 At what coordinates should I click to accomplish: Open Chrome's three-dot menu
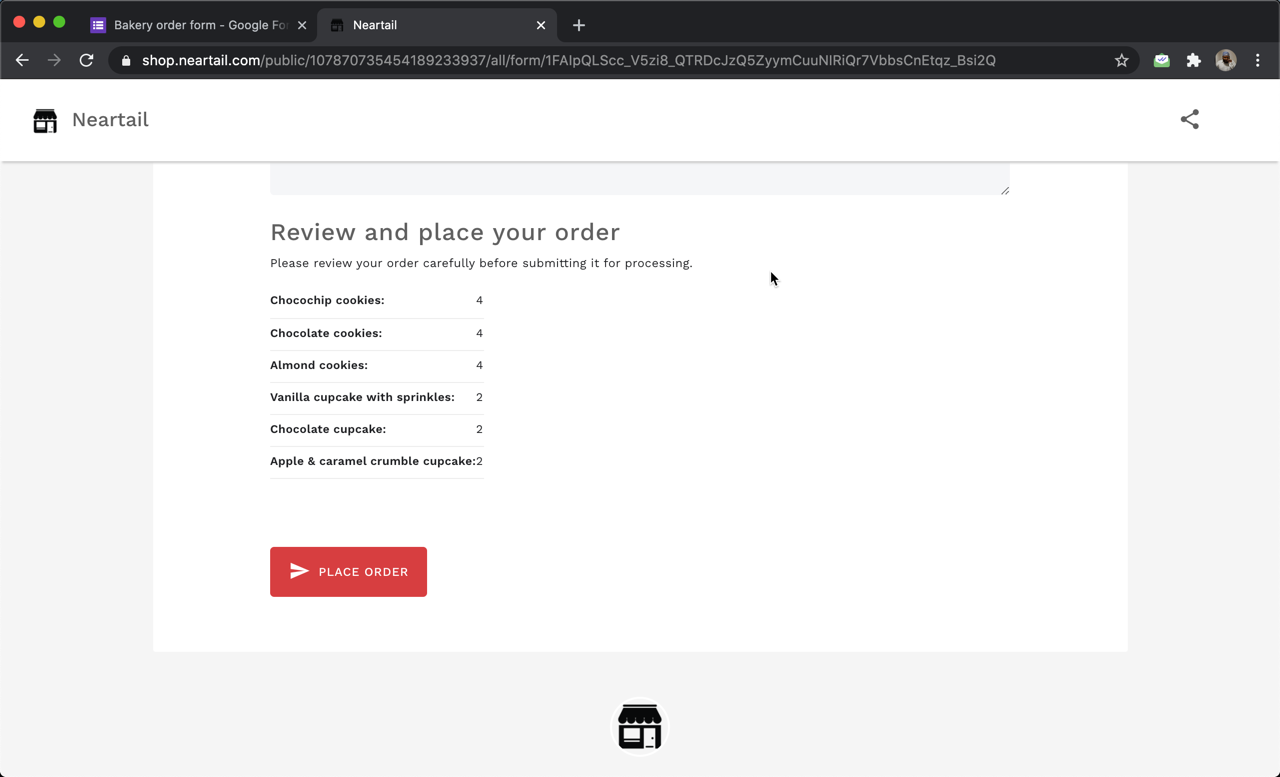coord(1258,60)
